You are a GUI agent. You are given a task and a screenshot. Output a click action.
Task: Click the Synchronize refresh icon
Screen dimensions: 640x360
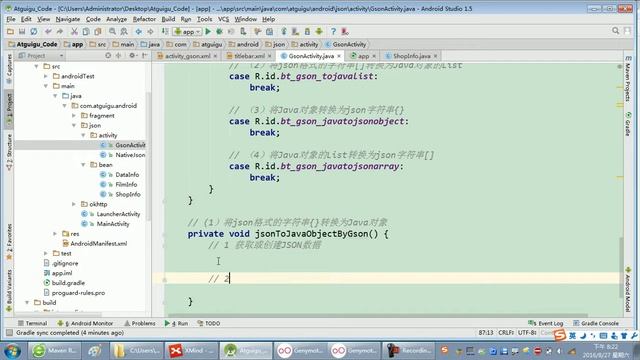(34, 31)
